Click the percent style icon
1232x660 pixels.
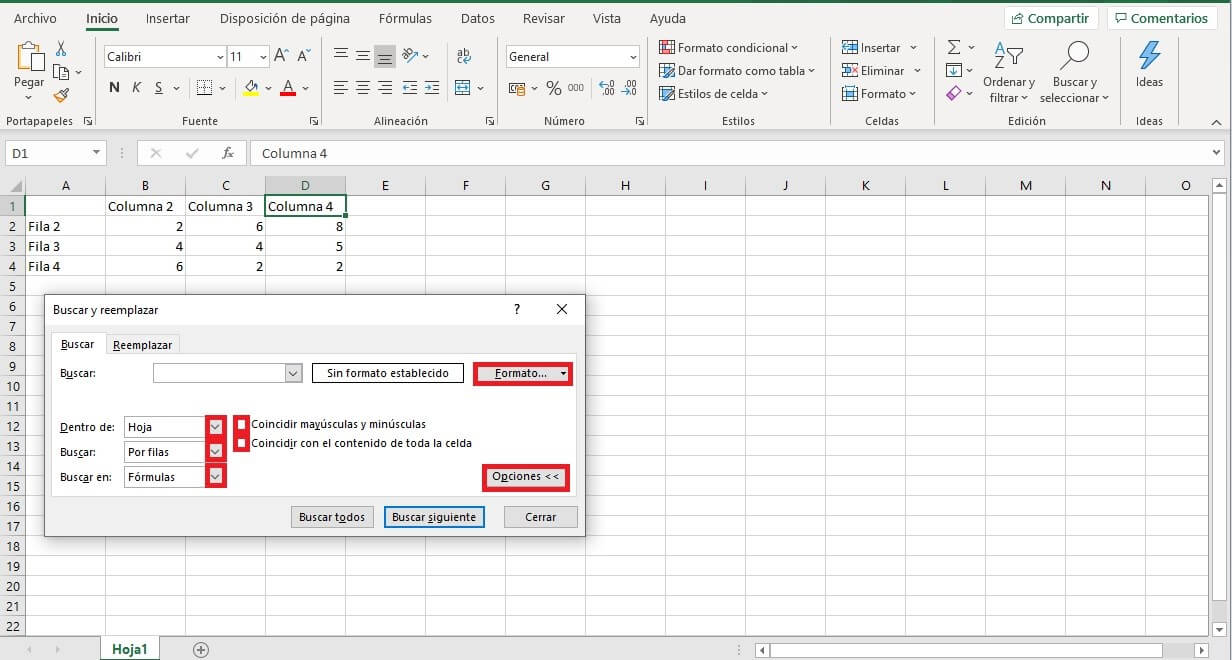pyautogui.click(x=553, y=88)
